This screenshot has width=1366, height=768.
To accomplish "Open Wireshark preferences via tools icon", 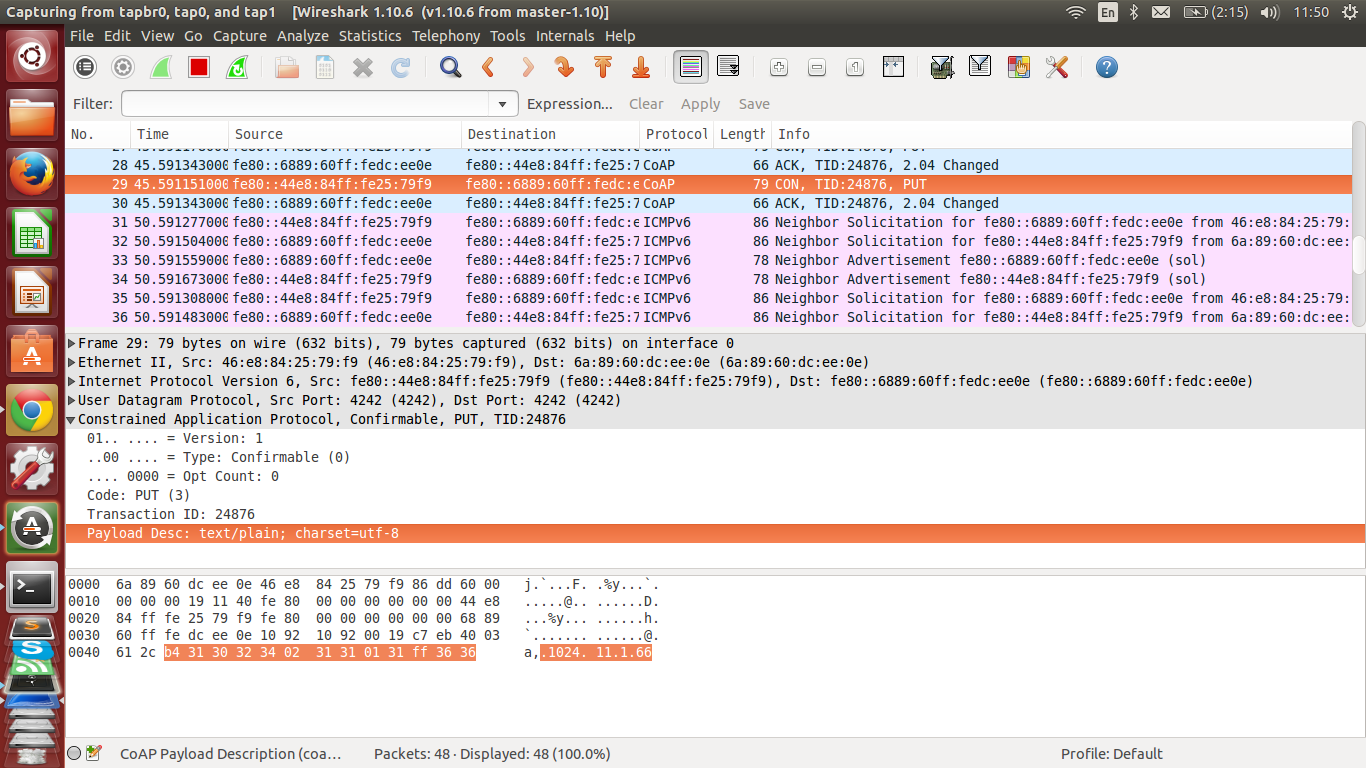I will pos(1056,67).
